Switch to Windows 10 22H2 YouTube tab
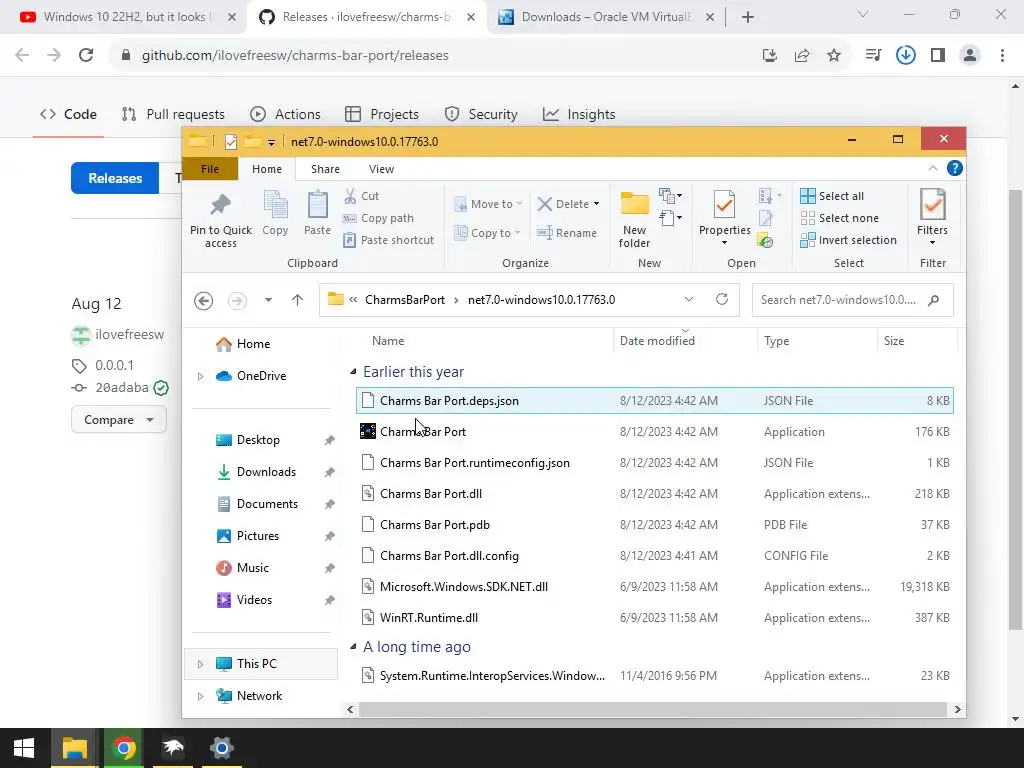 tap(127, 17)
